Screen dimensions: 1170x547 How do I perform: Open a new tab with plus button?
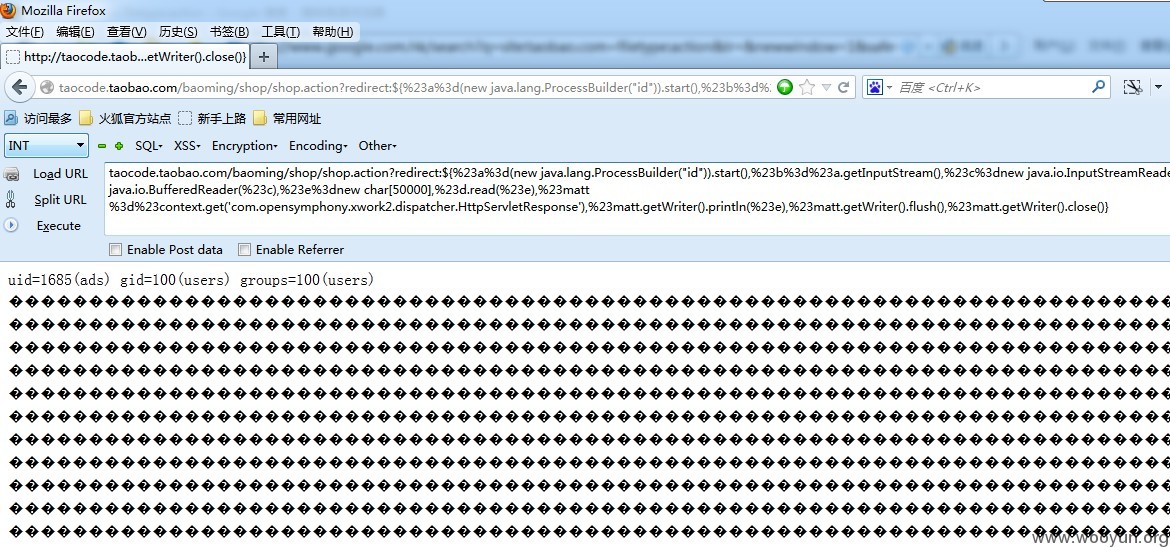click(263, 56)
